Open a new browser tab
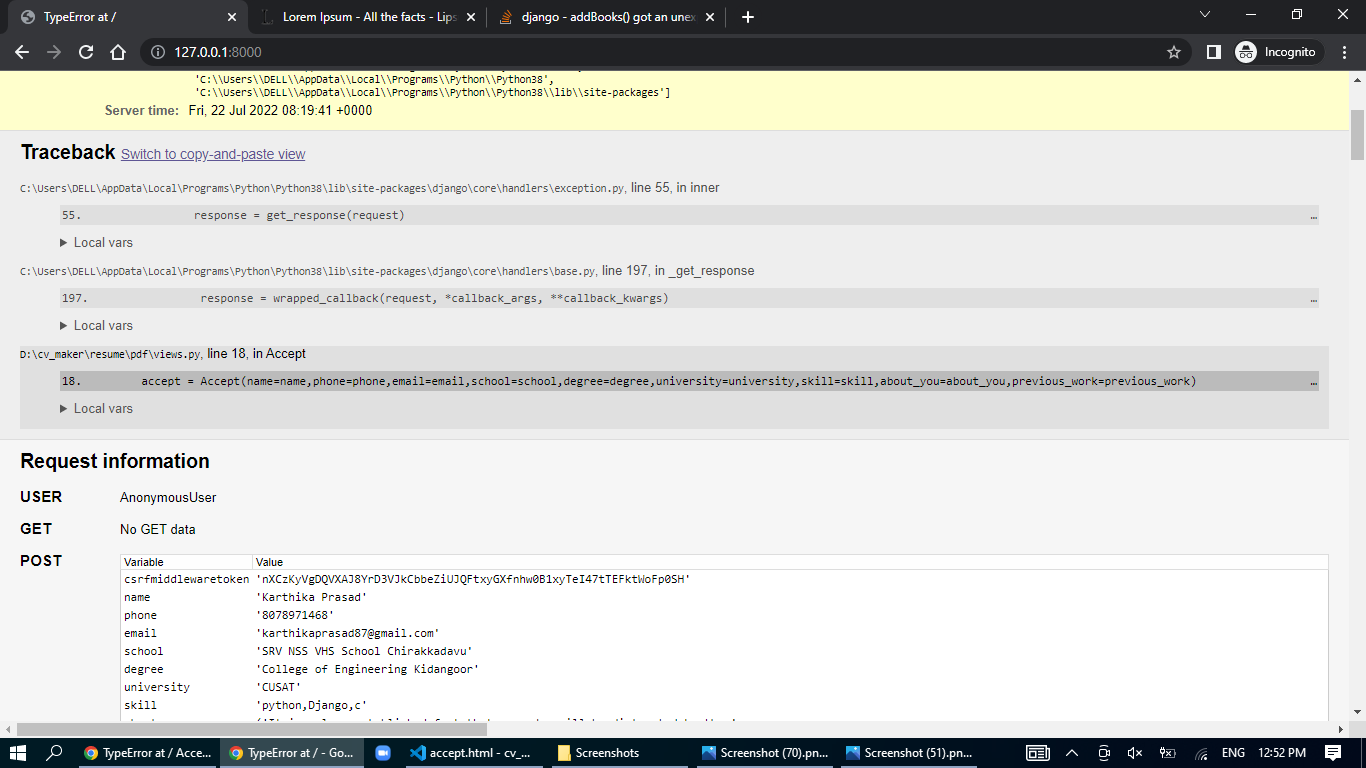Screen dimensions: 1366x768 (748, 17)
